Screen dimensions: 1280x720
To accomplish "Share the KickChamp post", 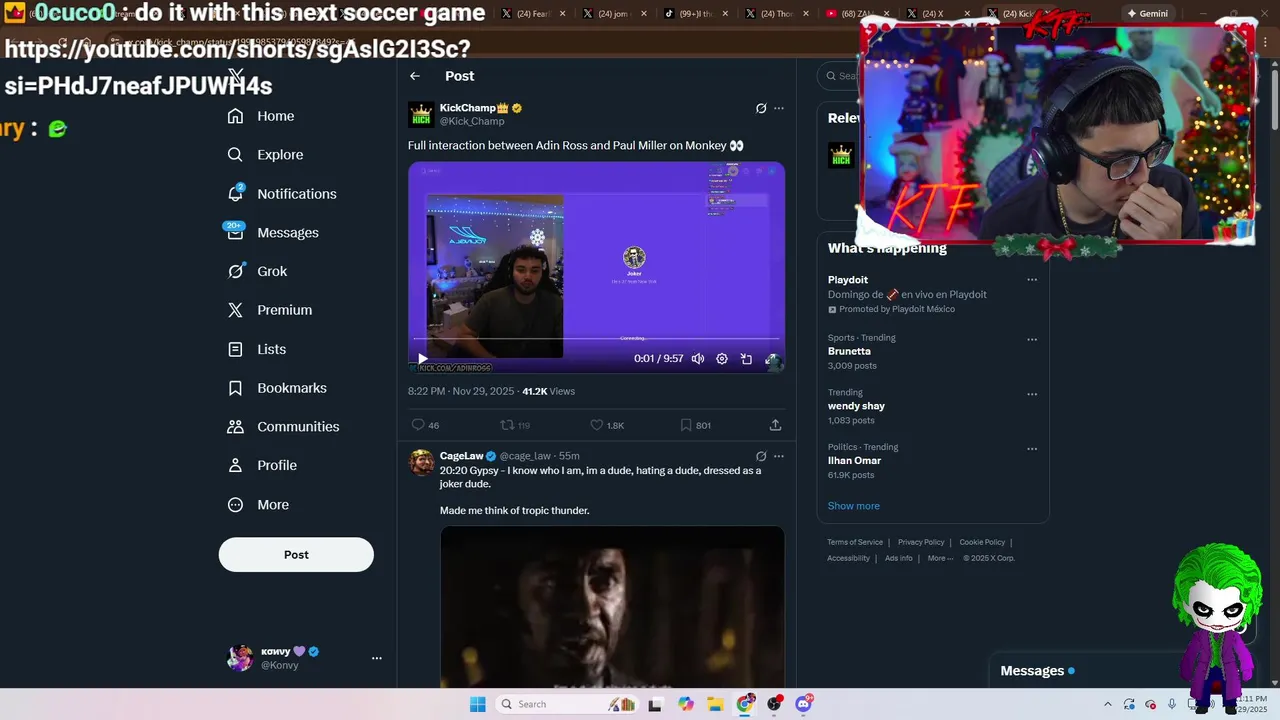I will (x=775, y=425).
